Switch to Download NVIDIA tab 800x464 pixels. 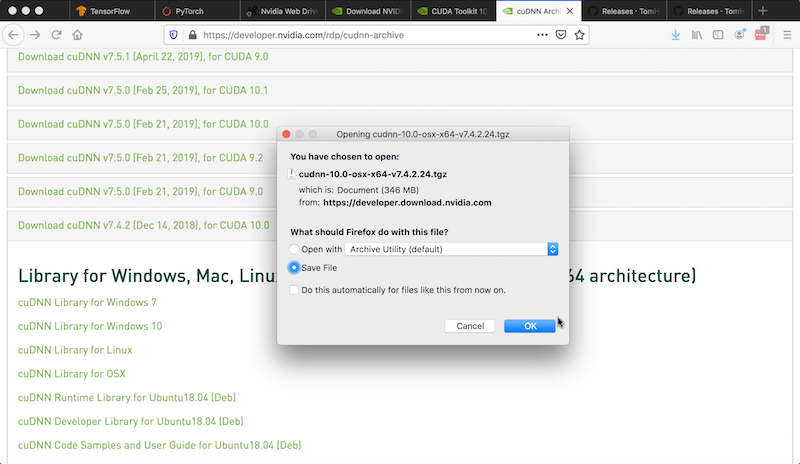pyautogui.click(x=368, y=11)
